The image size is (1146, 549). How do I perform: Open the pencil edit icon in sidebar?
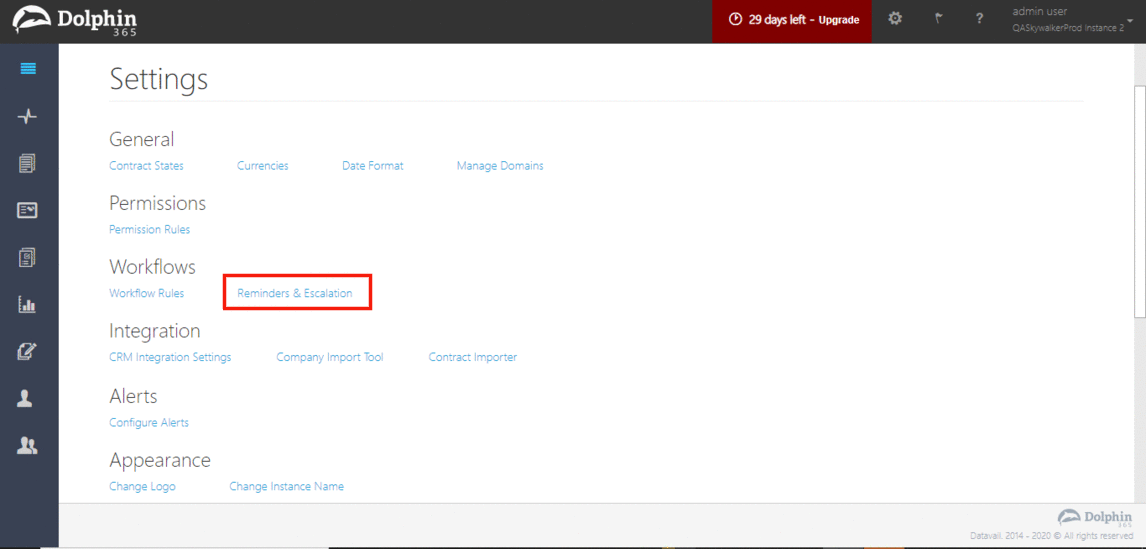28,351
